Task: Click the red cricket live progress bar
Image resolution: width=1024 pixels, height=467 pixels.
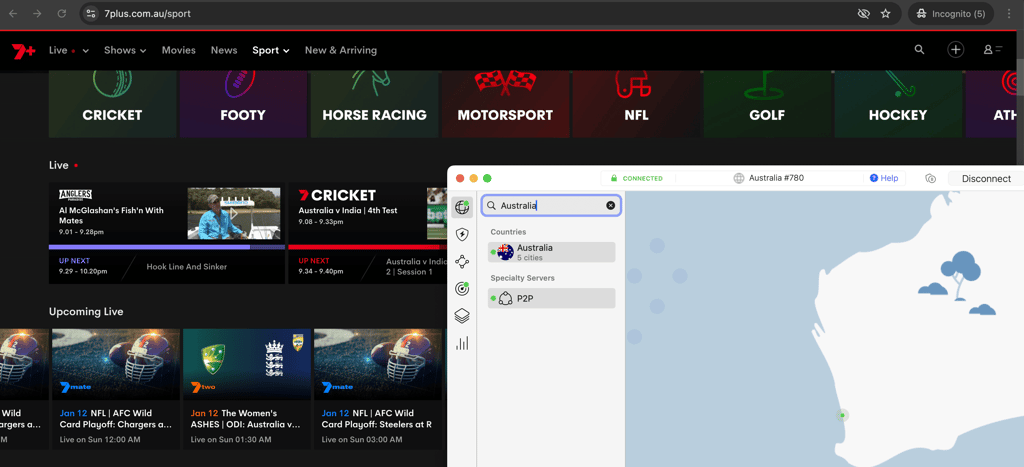Action: (x=367, y=247)
